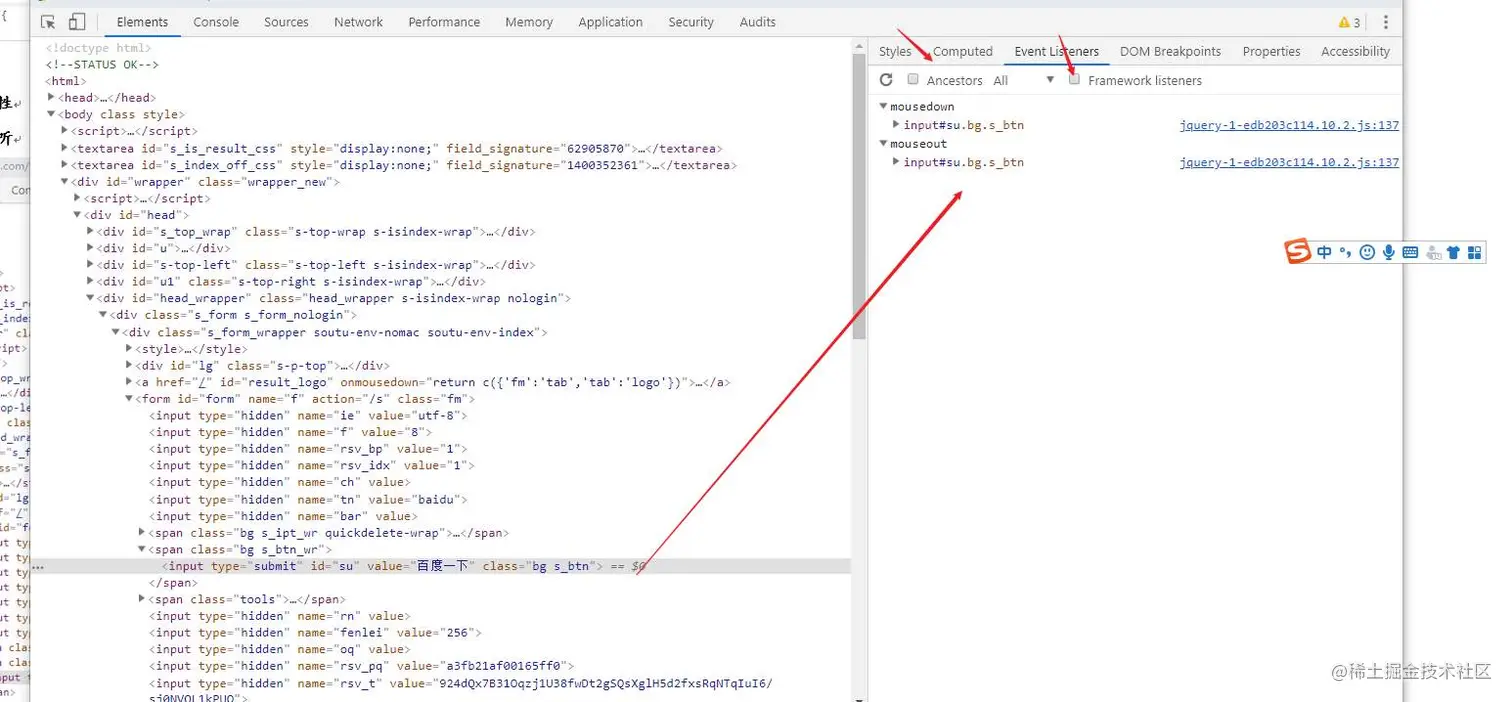Open the DevTools three-dot customize menu
Screen dimensions: 1512x702
[1386, 22]
